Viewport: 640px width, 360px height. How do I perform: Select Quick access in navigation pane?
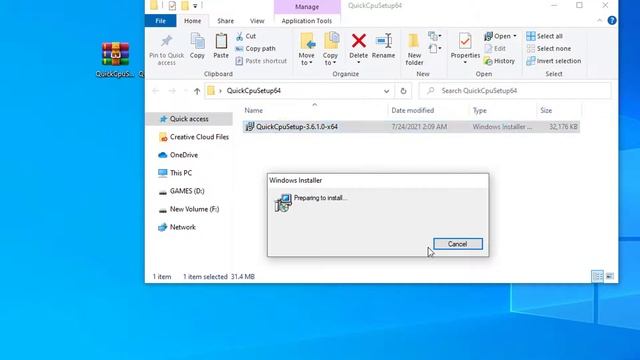(x=189, y=119)
